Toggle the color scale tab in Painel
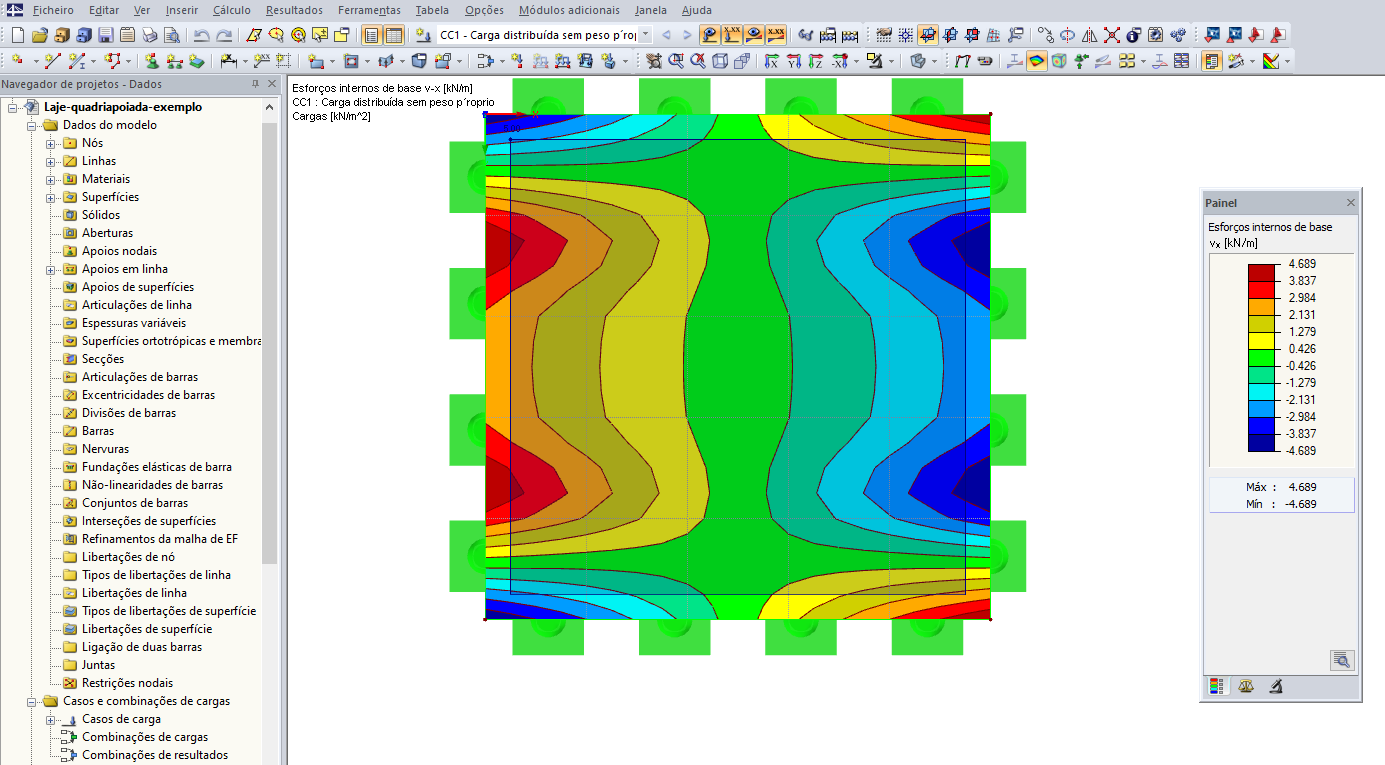The image size is (1385, 765). (x=1217, y=687)
